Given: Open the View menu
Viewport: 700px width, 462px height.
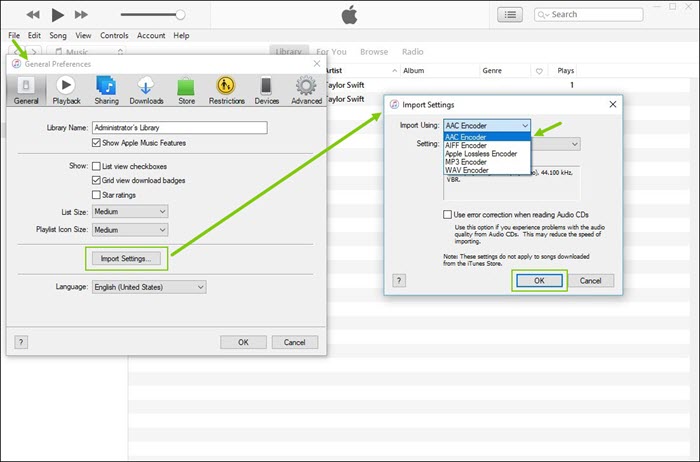Looking at the screenshot, I should pos(83,35).
